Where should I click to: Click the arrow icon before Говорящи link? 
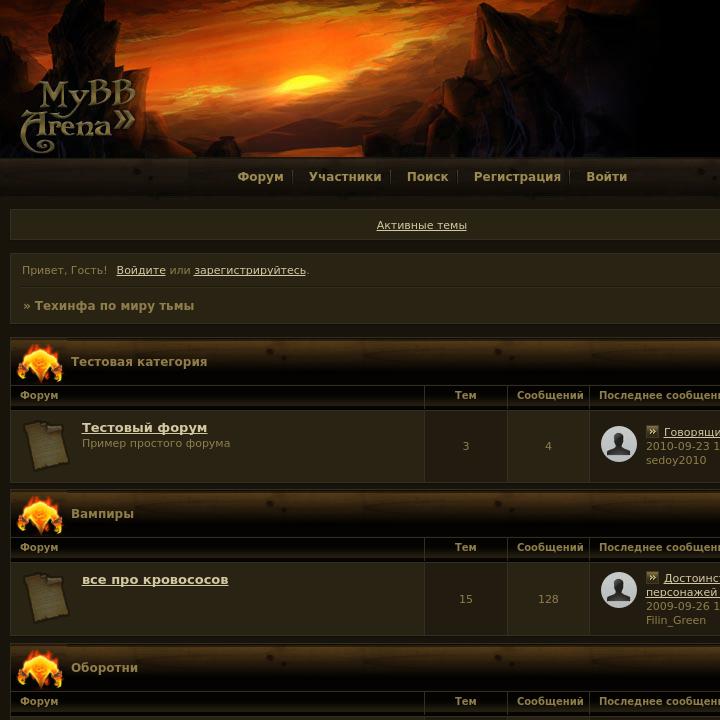[x=652, y=431]
